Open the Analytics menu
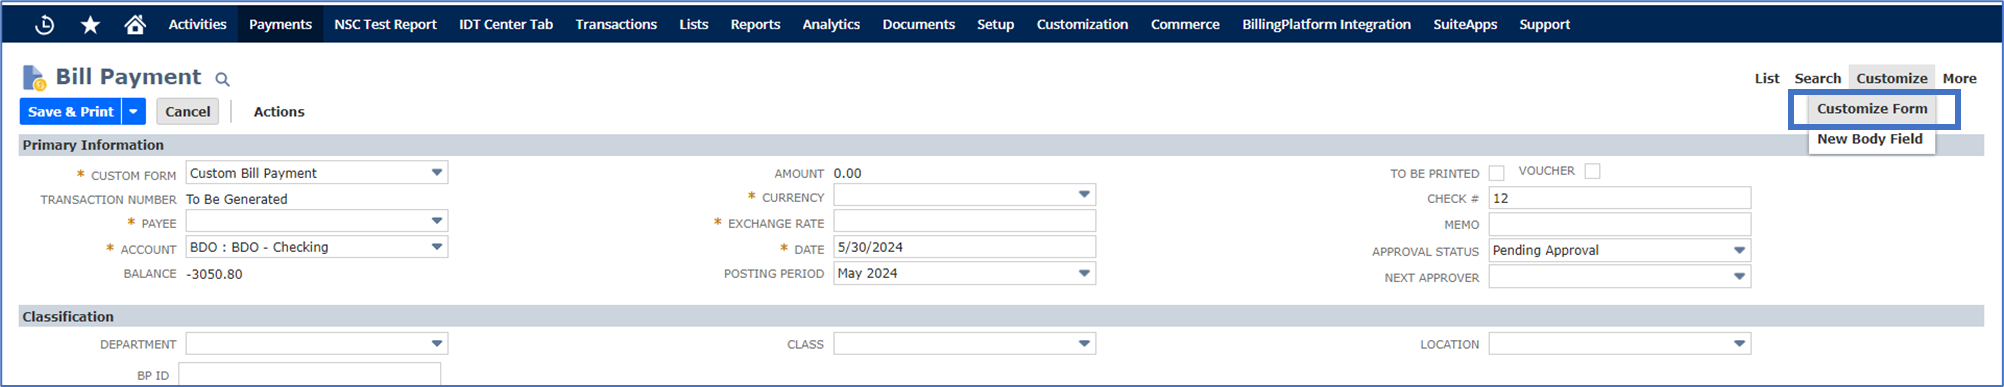This screenshot has width=2004, height=387. [x=831, y=24]
